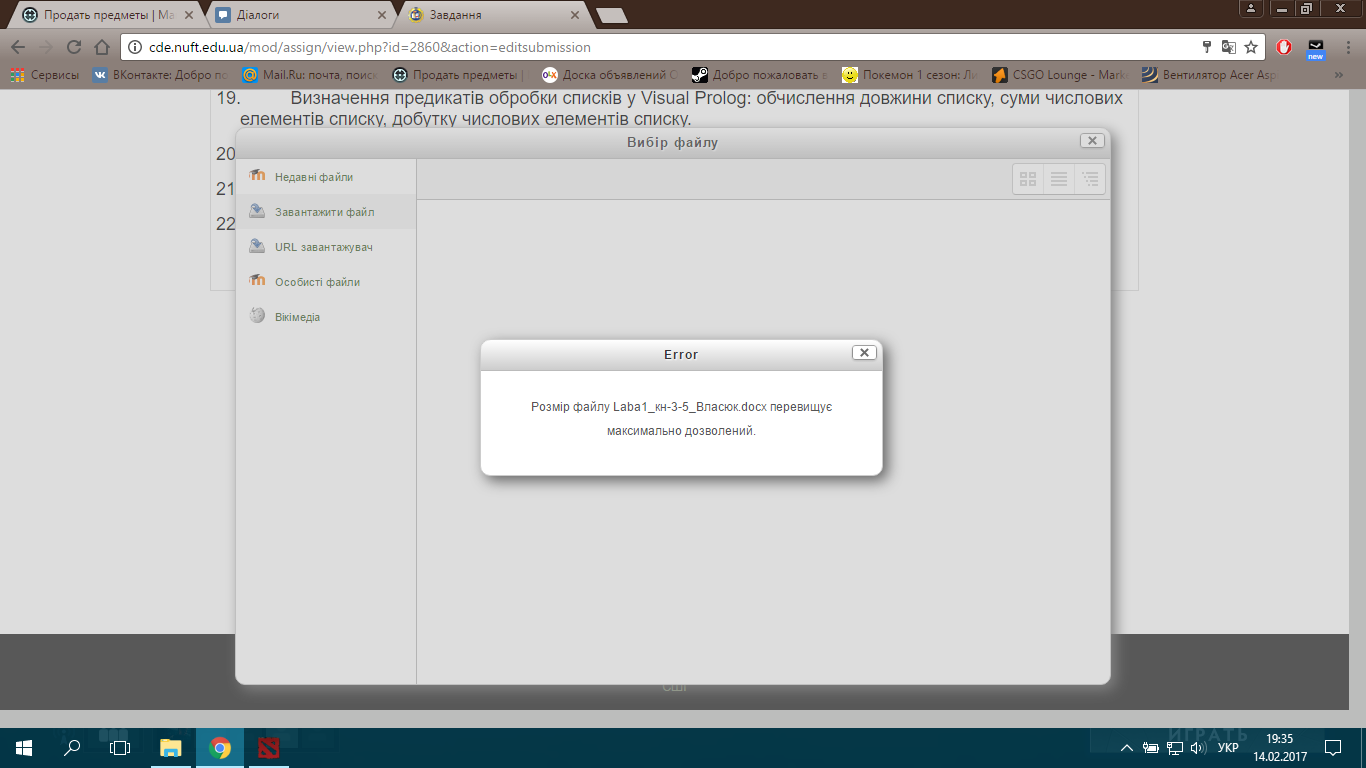This screenshot has width=1366, height=768.
Task: Select Завантажити файл upload option
Action: tap(324, 212)
